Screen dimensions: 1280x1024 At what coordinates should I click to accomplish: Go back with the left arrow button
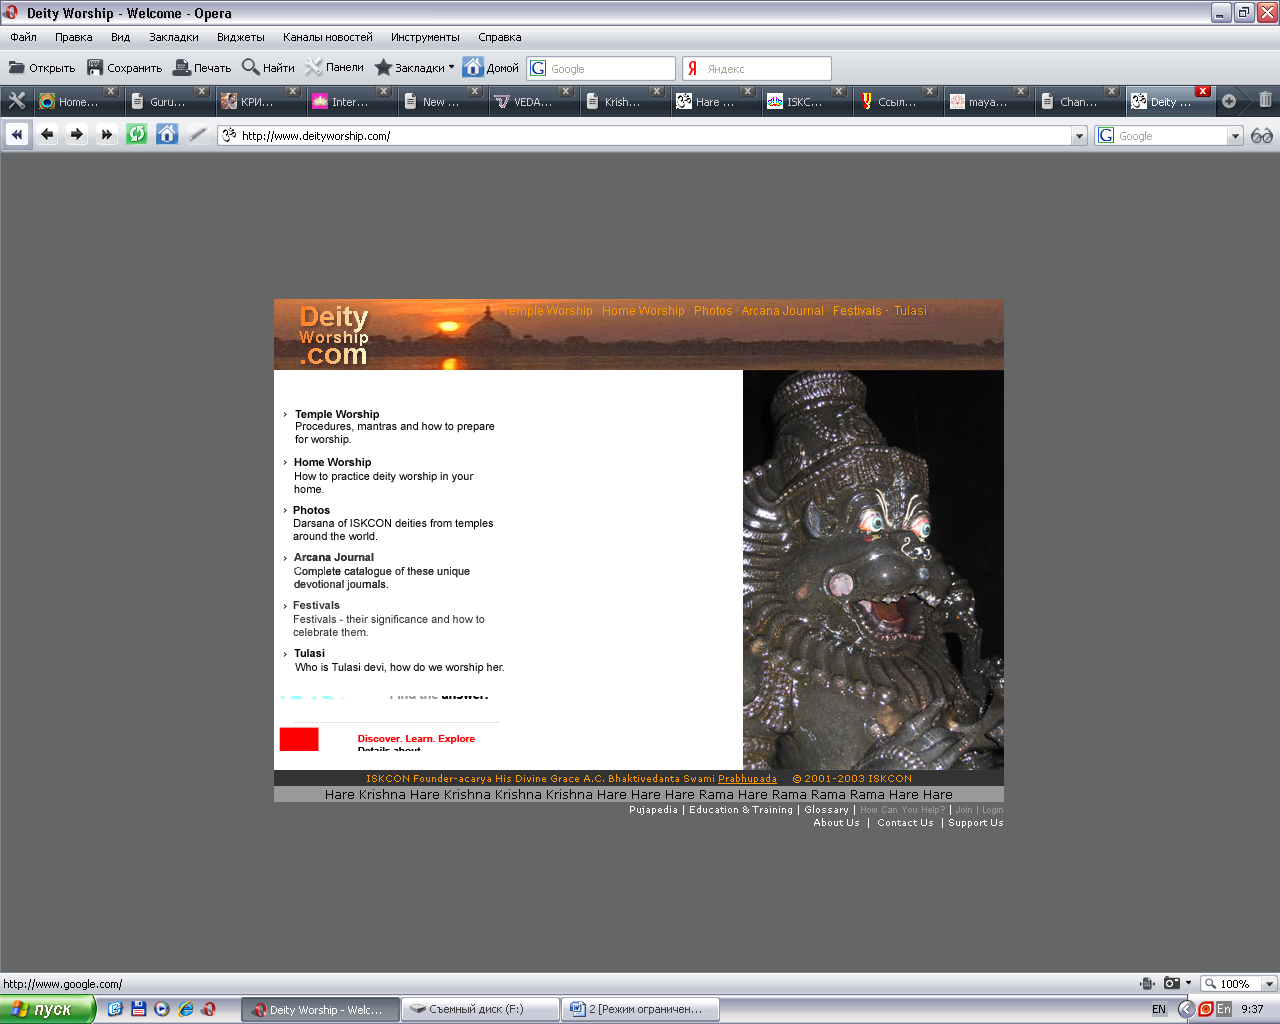(x=47, y=134)
